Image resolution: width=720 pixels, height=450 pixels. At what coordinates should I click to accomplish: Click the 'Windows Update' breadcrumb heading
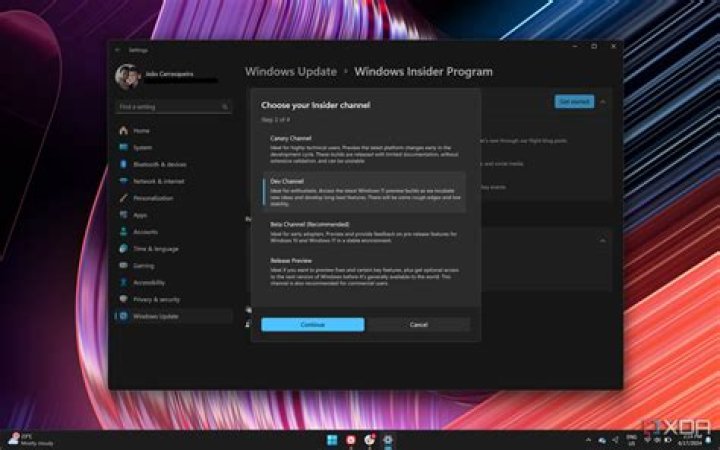291,72
